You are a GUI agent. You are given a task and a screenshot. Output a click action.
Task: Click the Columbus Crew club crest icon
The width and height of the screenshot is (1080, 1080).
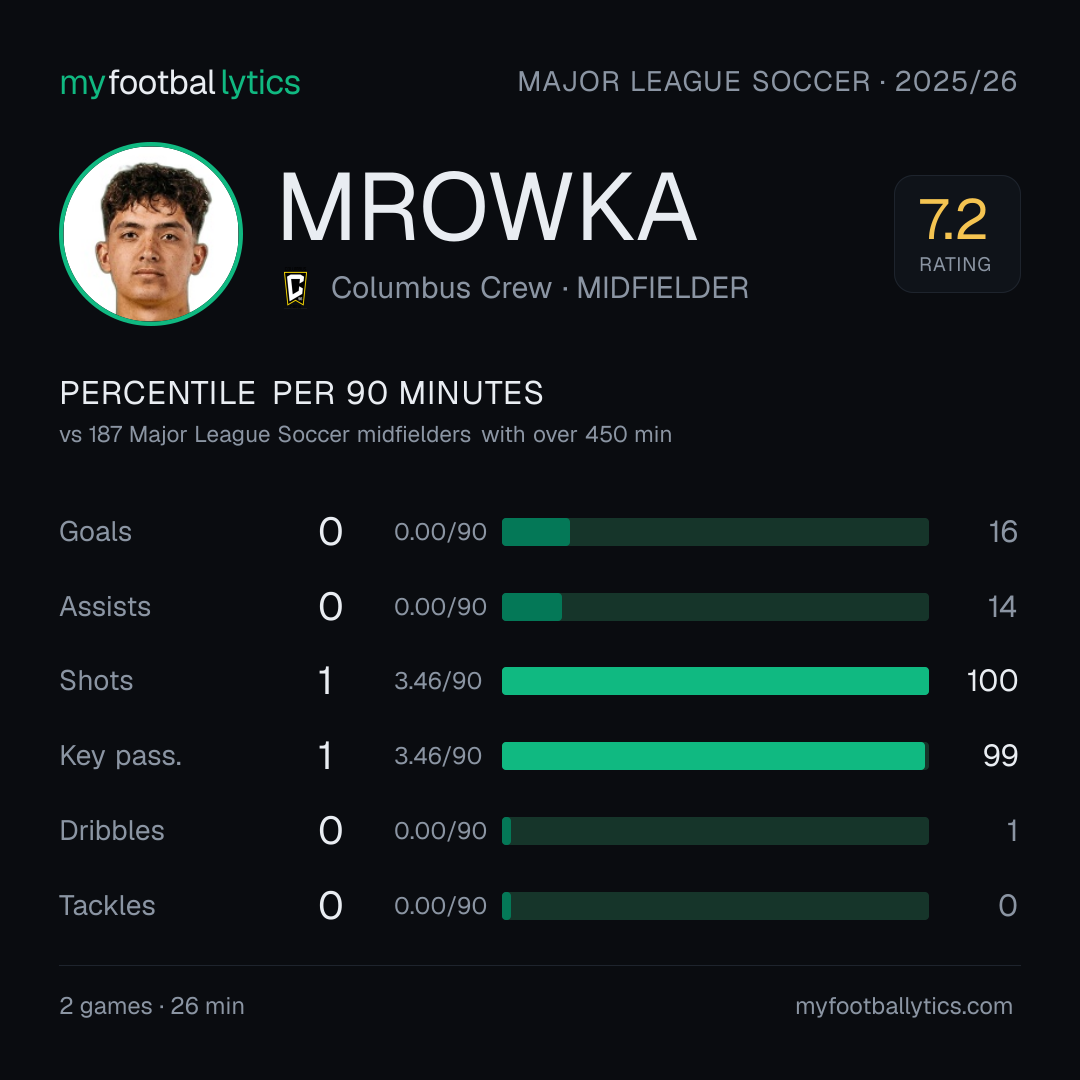(x=295, y=288)
